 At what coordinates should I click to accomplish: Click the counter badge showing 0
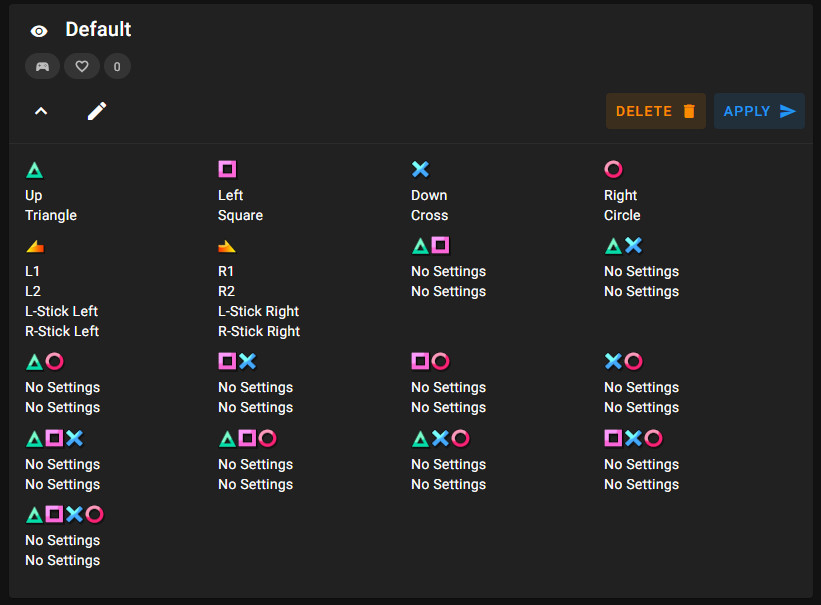(x=117, y=66)
